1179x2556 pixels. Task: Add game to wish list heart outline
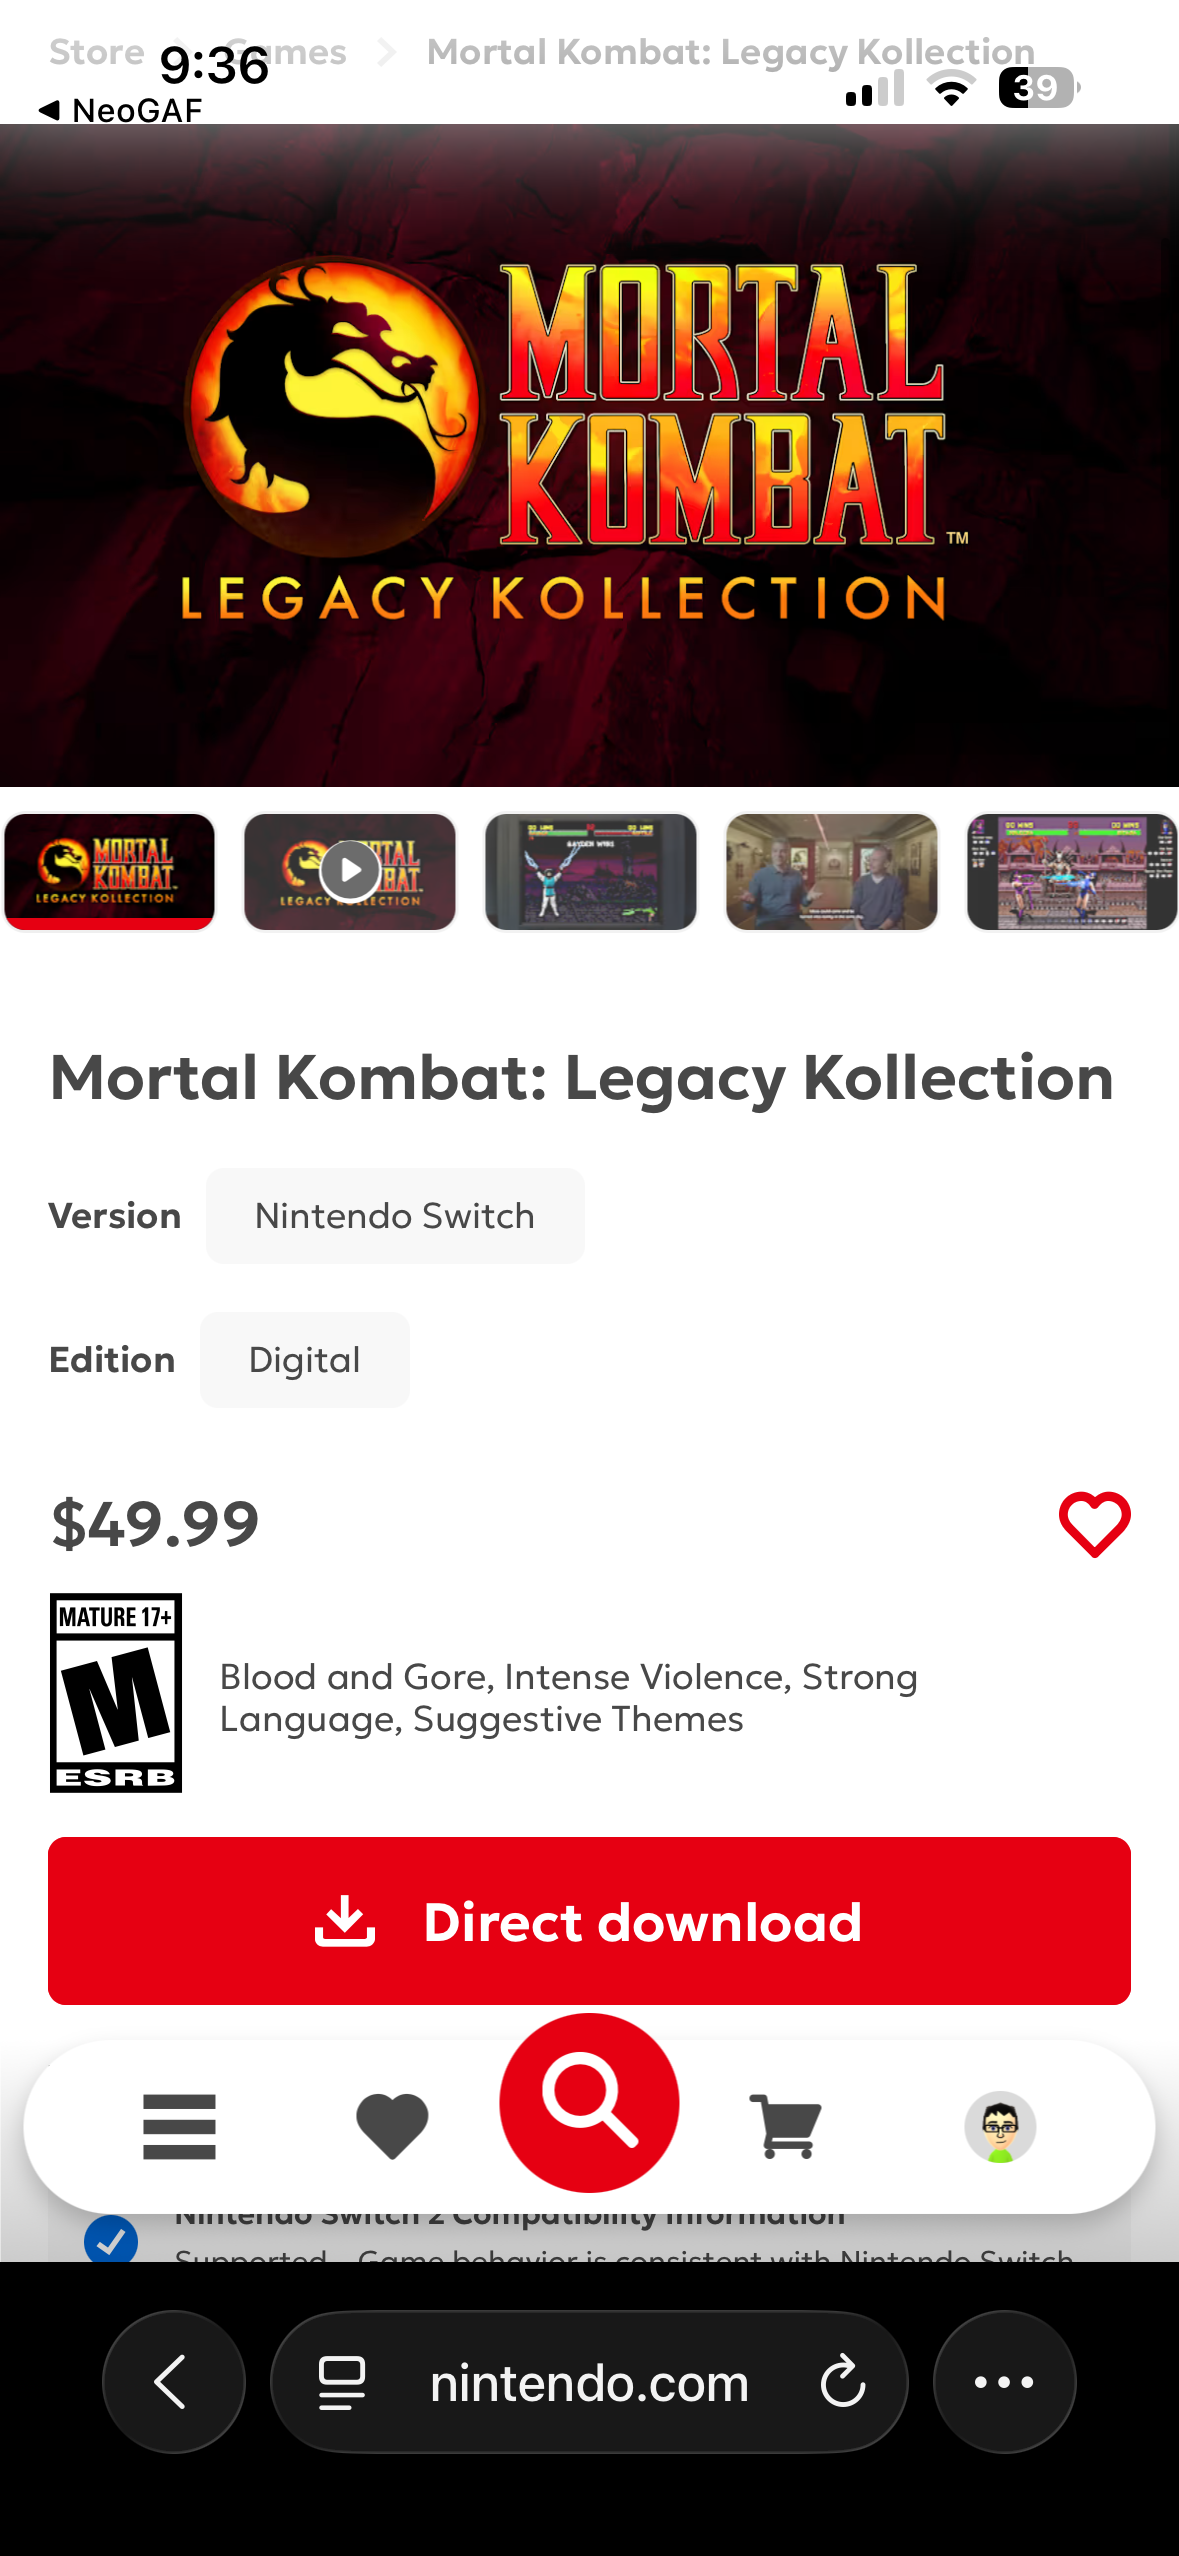[1094, 1524]
